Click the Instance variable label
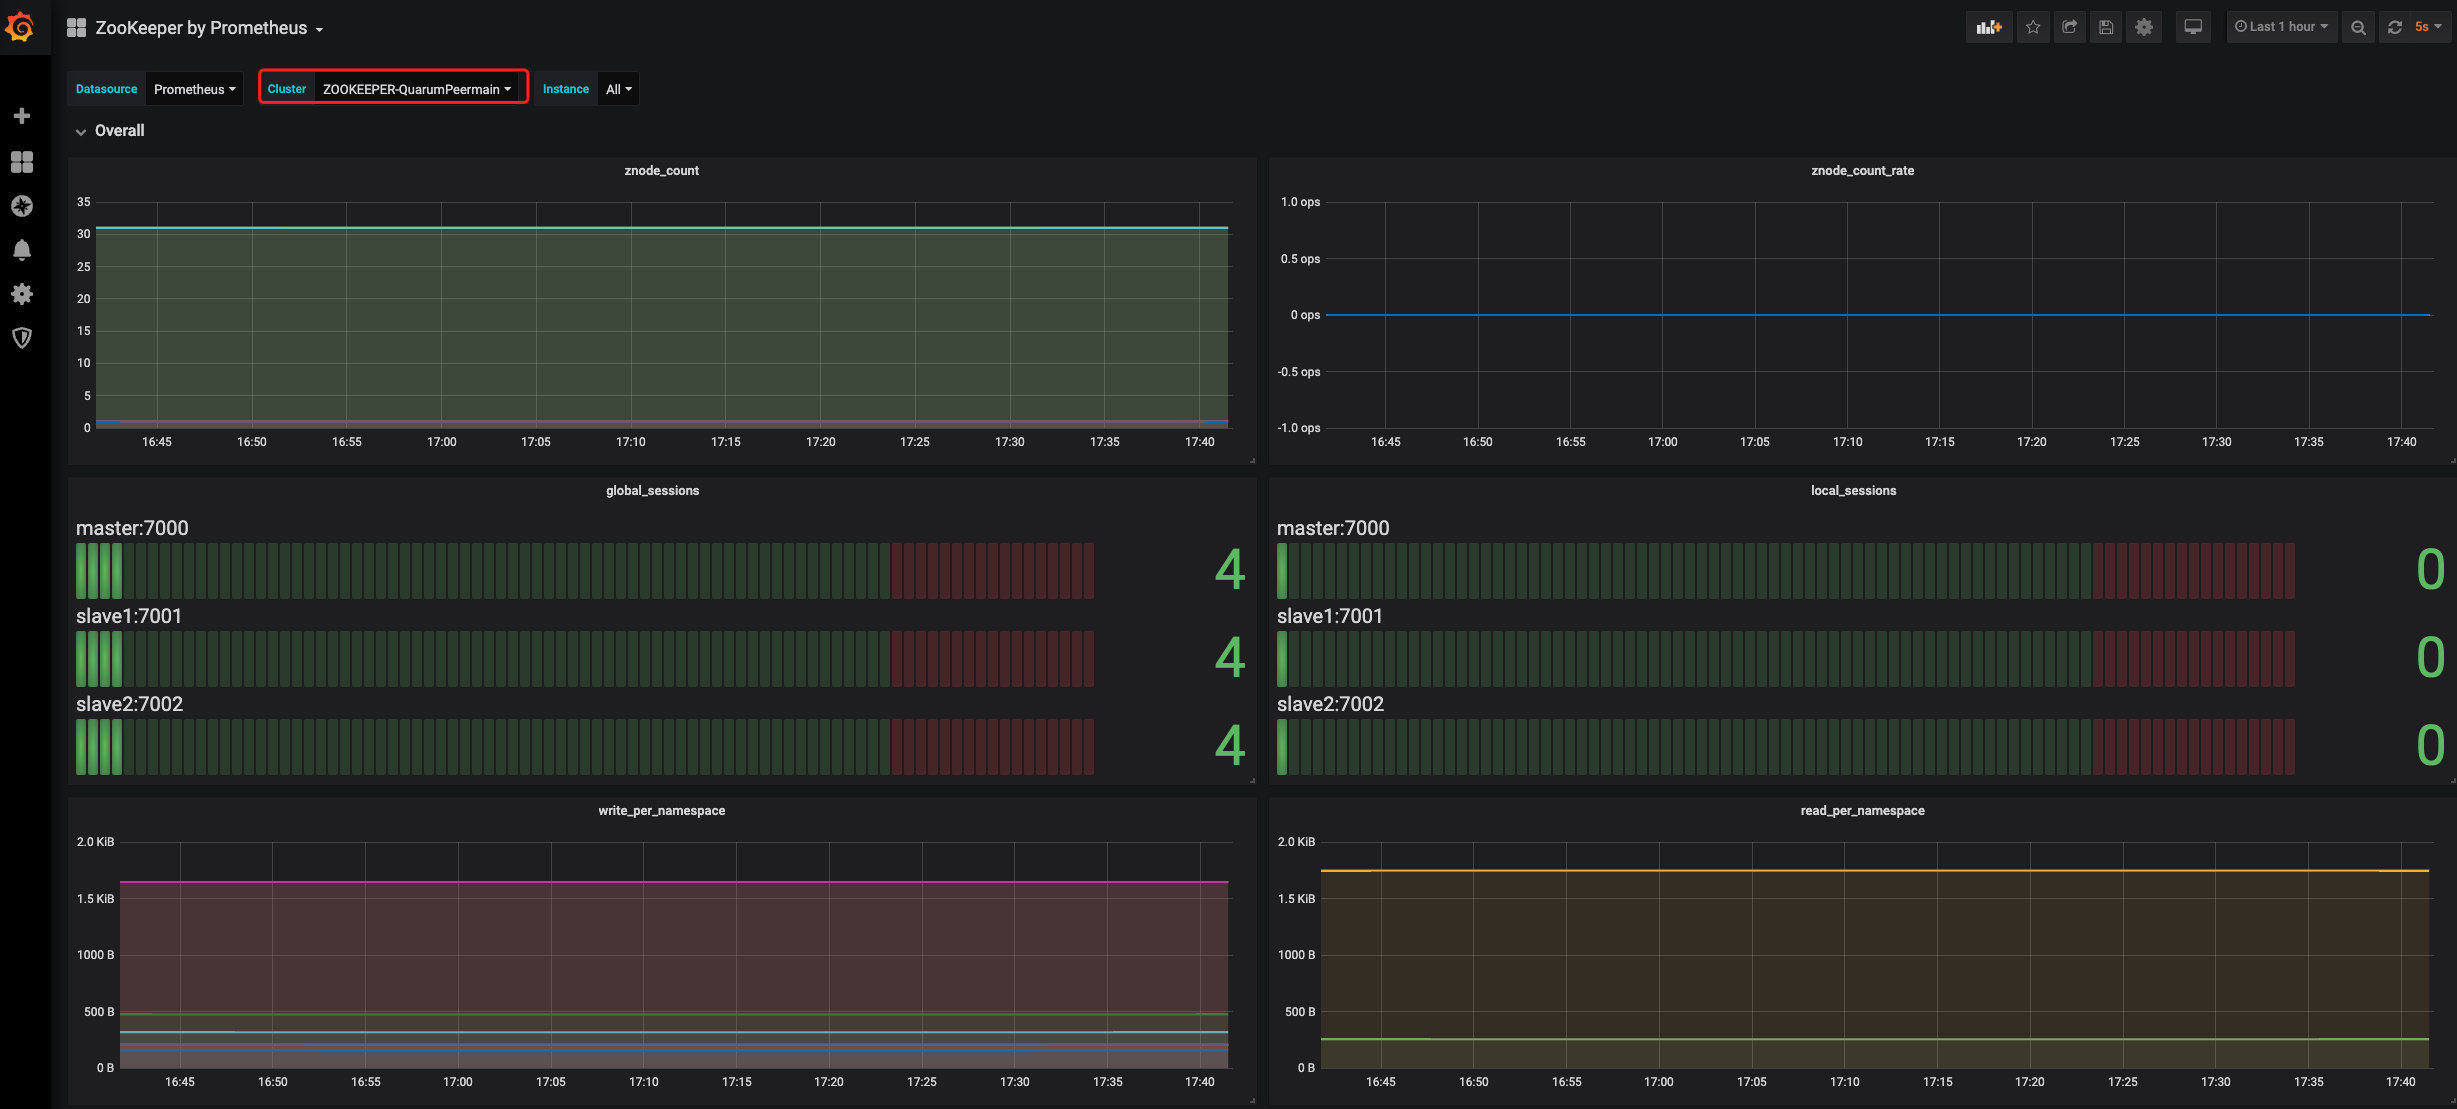Image resolution: width=2457 pixels, height=1109 pixels. coord(566,89)
